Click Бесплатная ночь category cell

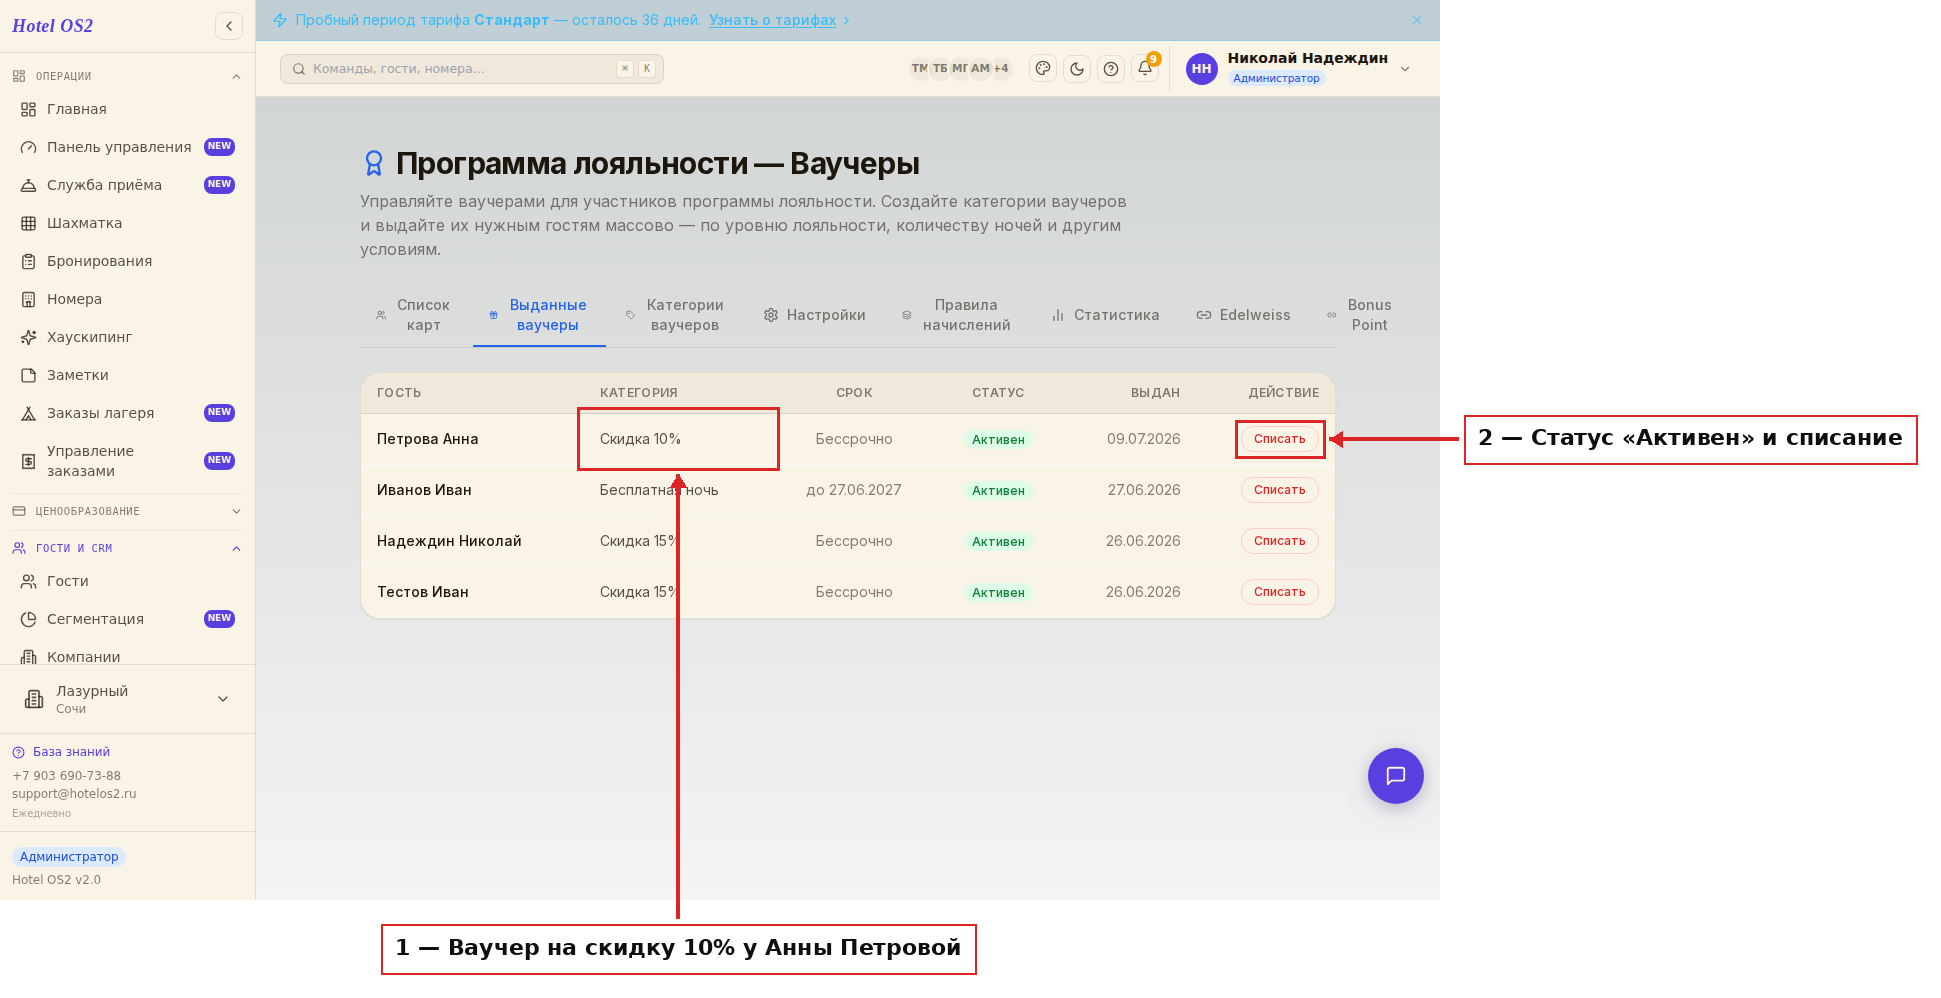tap(659, 490)
